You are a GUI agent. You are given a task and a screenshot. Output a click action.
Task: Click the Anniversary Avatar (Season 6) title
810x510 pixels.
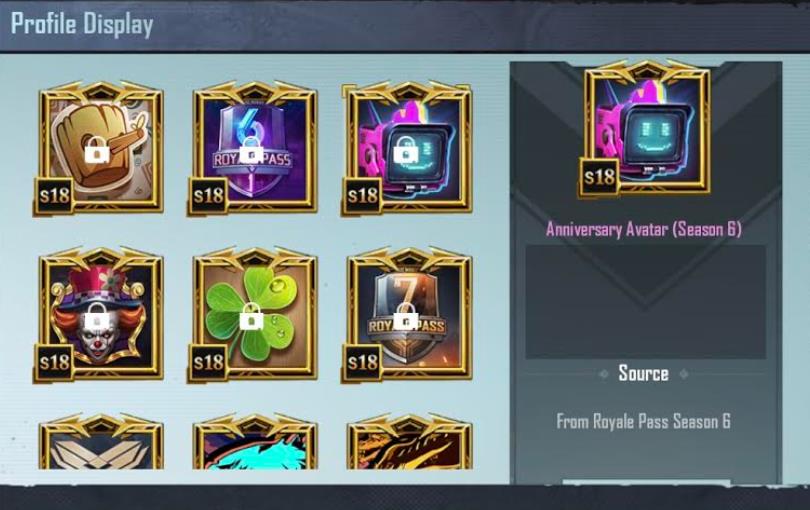pyautogui.click(x=644, y=228)
